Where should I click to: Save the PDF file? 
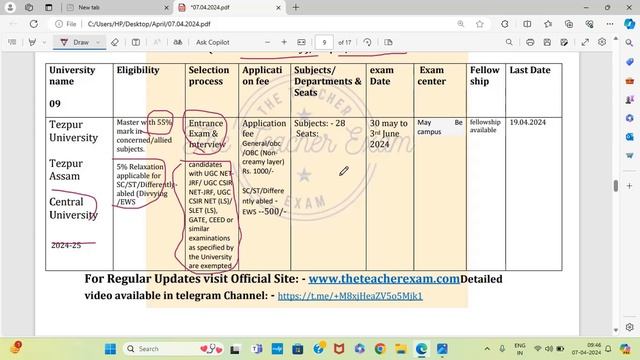click(547, 42)
